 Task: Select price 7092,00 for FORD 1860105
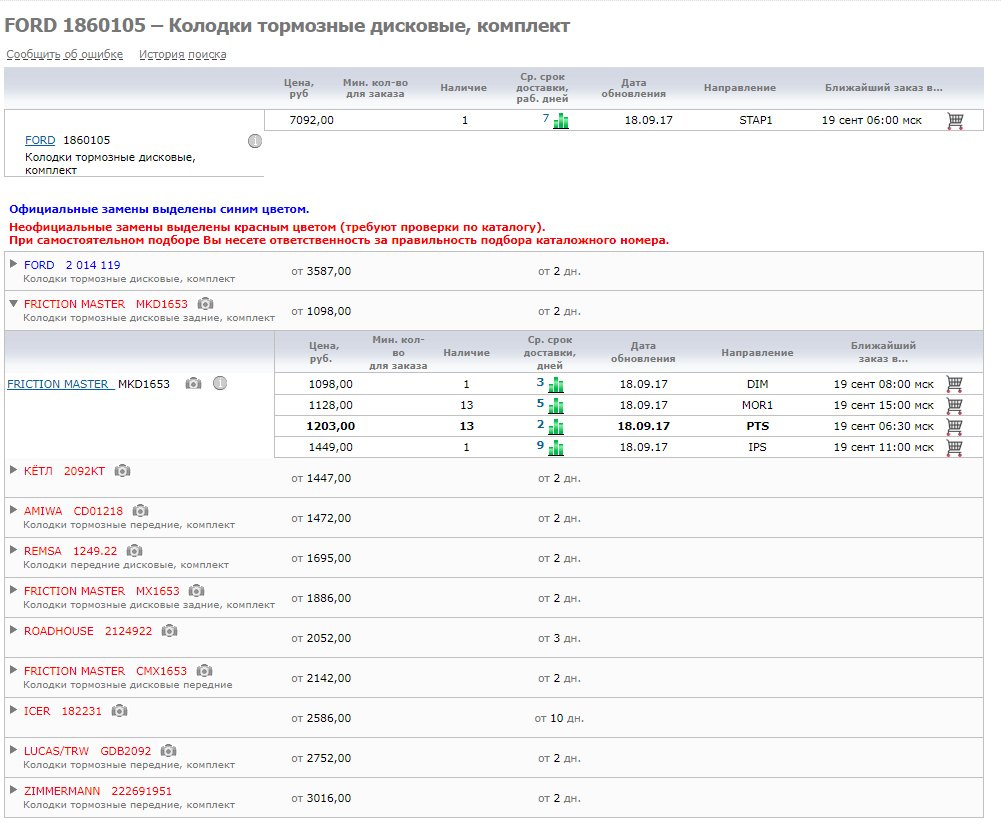tap(312, 120)
